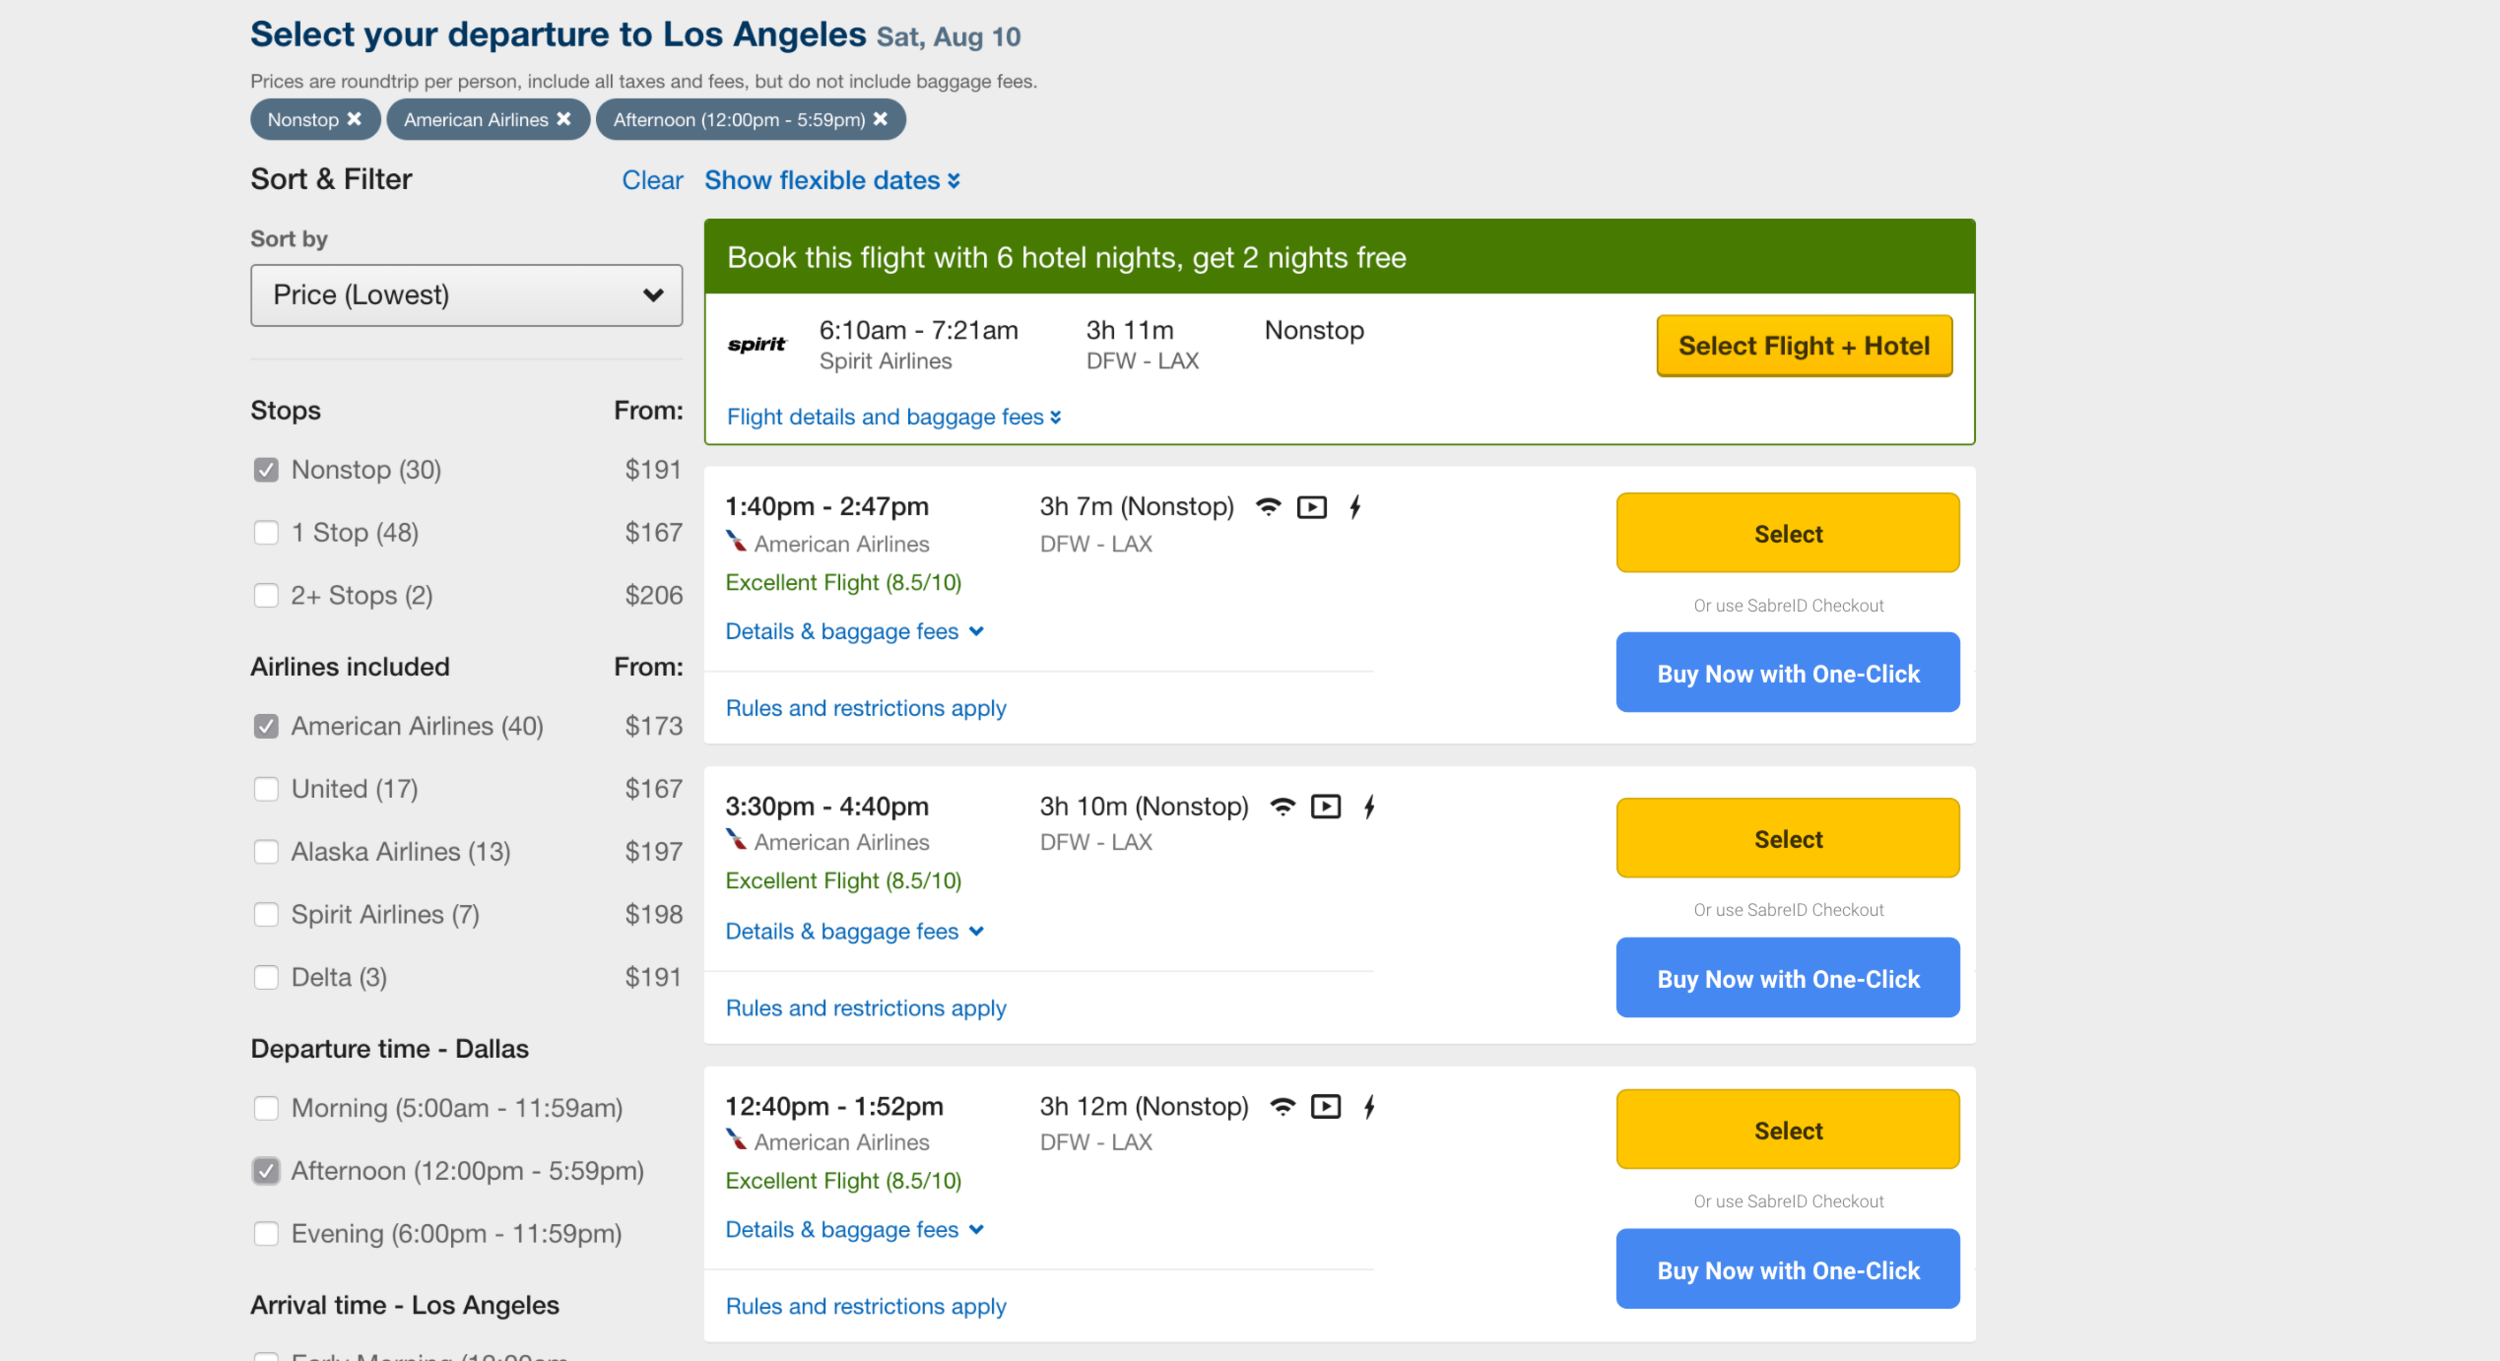This screenshot has height=1361, width=2500.
Task: Click 3h 7m (Nonstop) duration text
Action: pyautogui.click(x=1137, y=507)
